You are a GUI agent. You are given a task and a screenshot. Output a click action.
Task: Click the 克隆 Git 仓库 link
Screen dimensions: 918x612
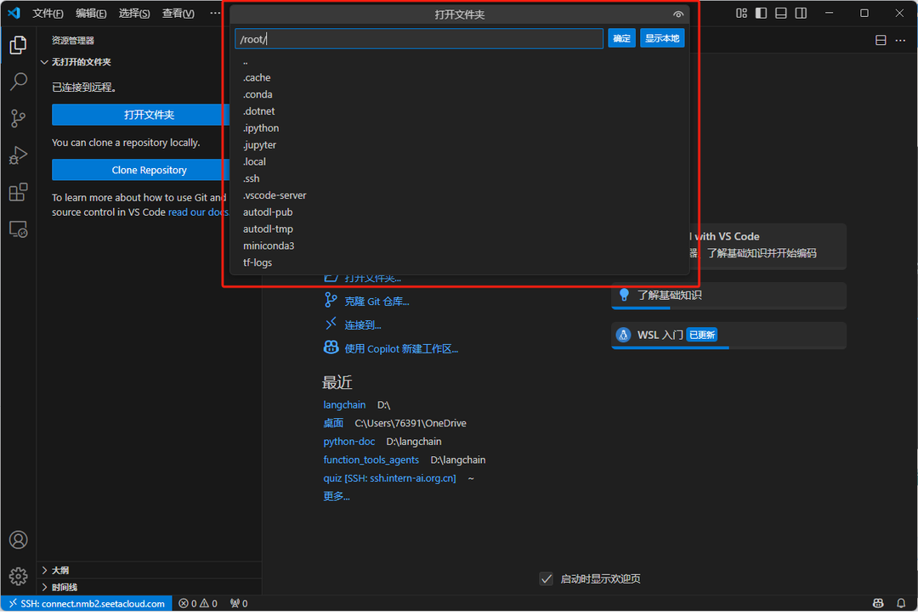point(376,301)
